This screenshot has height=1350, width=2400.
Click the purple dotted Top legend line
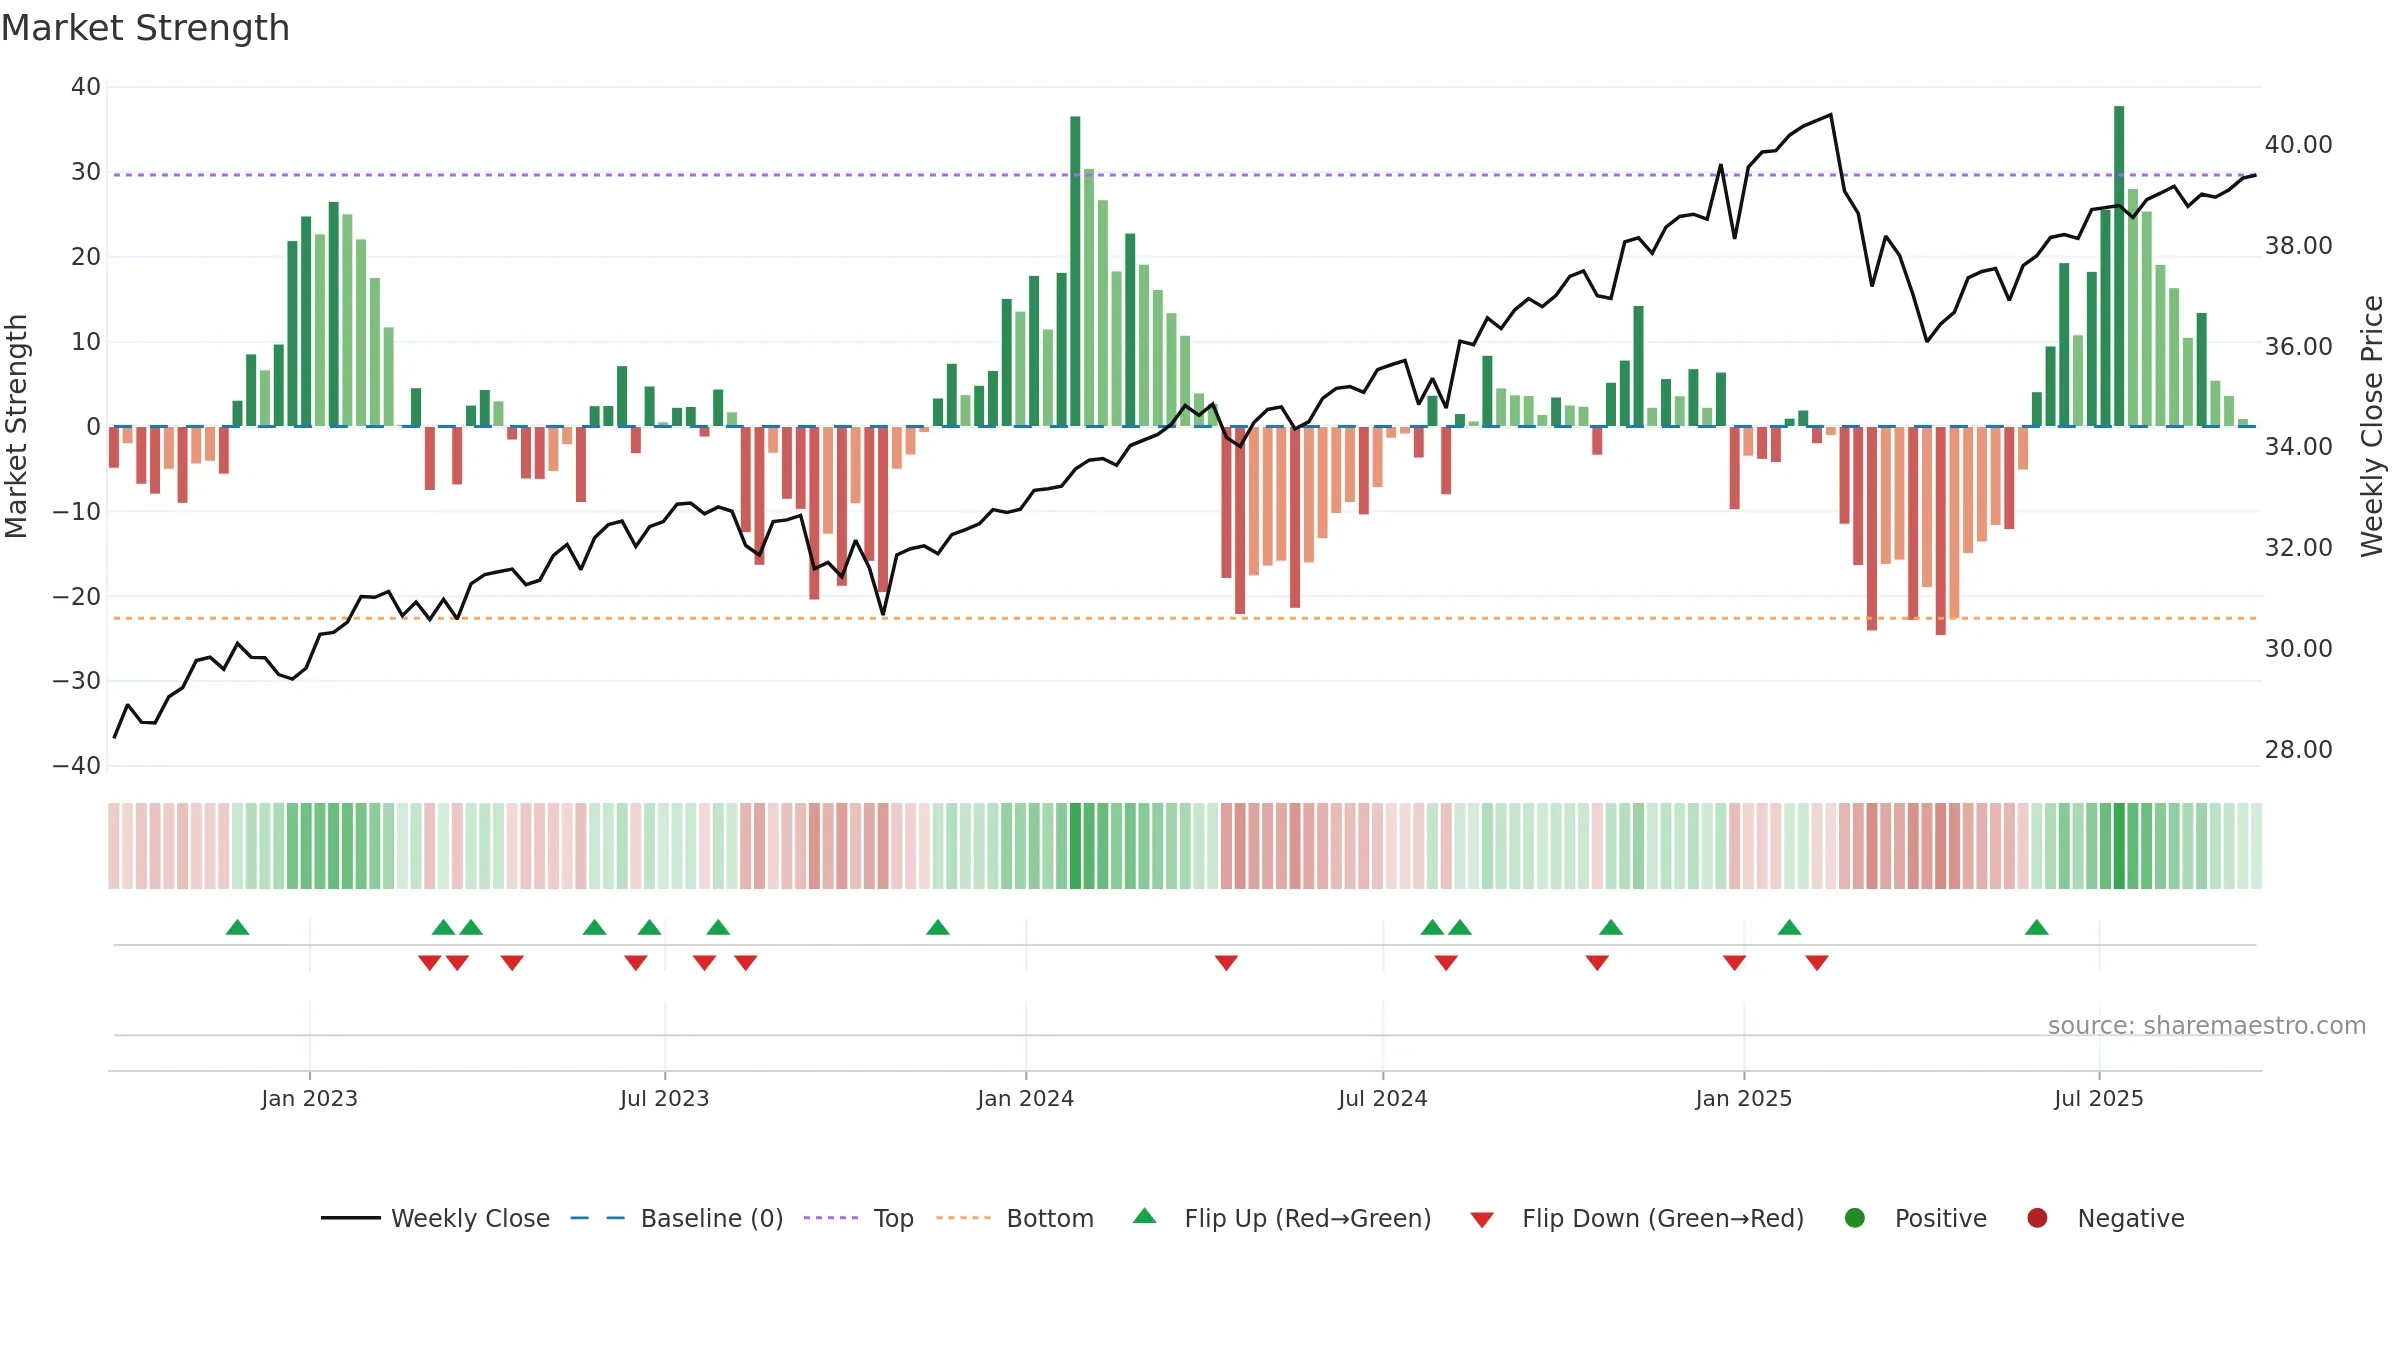coord(831,1218)
